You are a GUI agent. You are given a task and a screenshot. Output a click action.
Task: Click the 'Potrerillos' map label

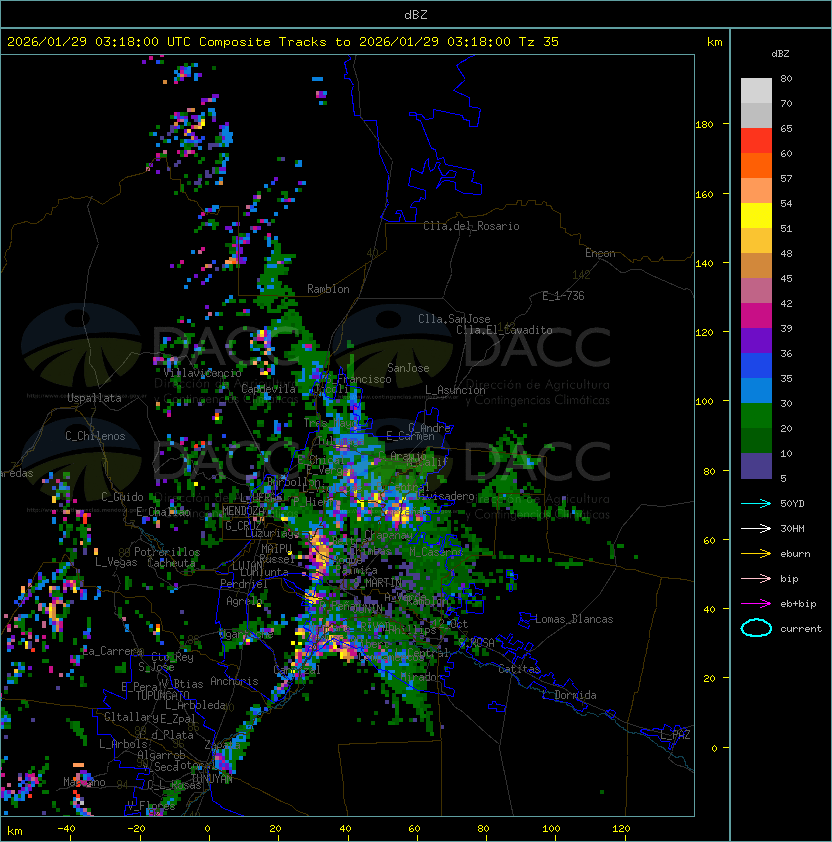pyautogui.click(x=167, y=552)
